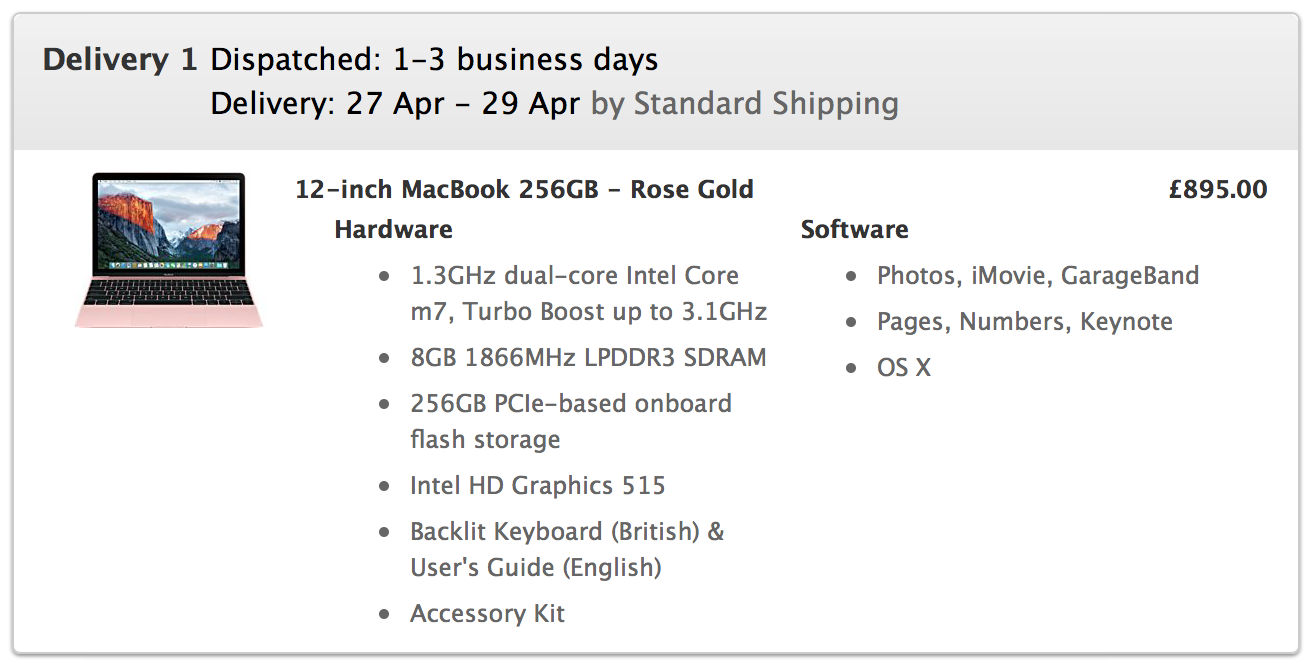
Task: Click the 8GB 1866MHz LPDDR3 SDRAM item
Action: coord(588,357)
